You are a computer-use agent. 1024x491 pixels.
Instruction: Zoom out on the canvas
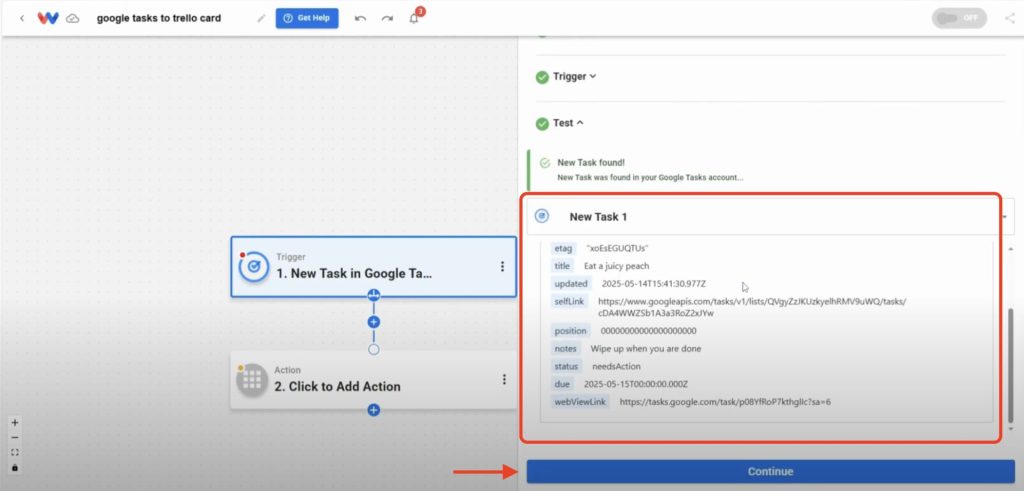[x=15, y=437]
